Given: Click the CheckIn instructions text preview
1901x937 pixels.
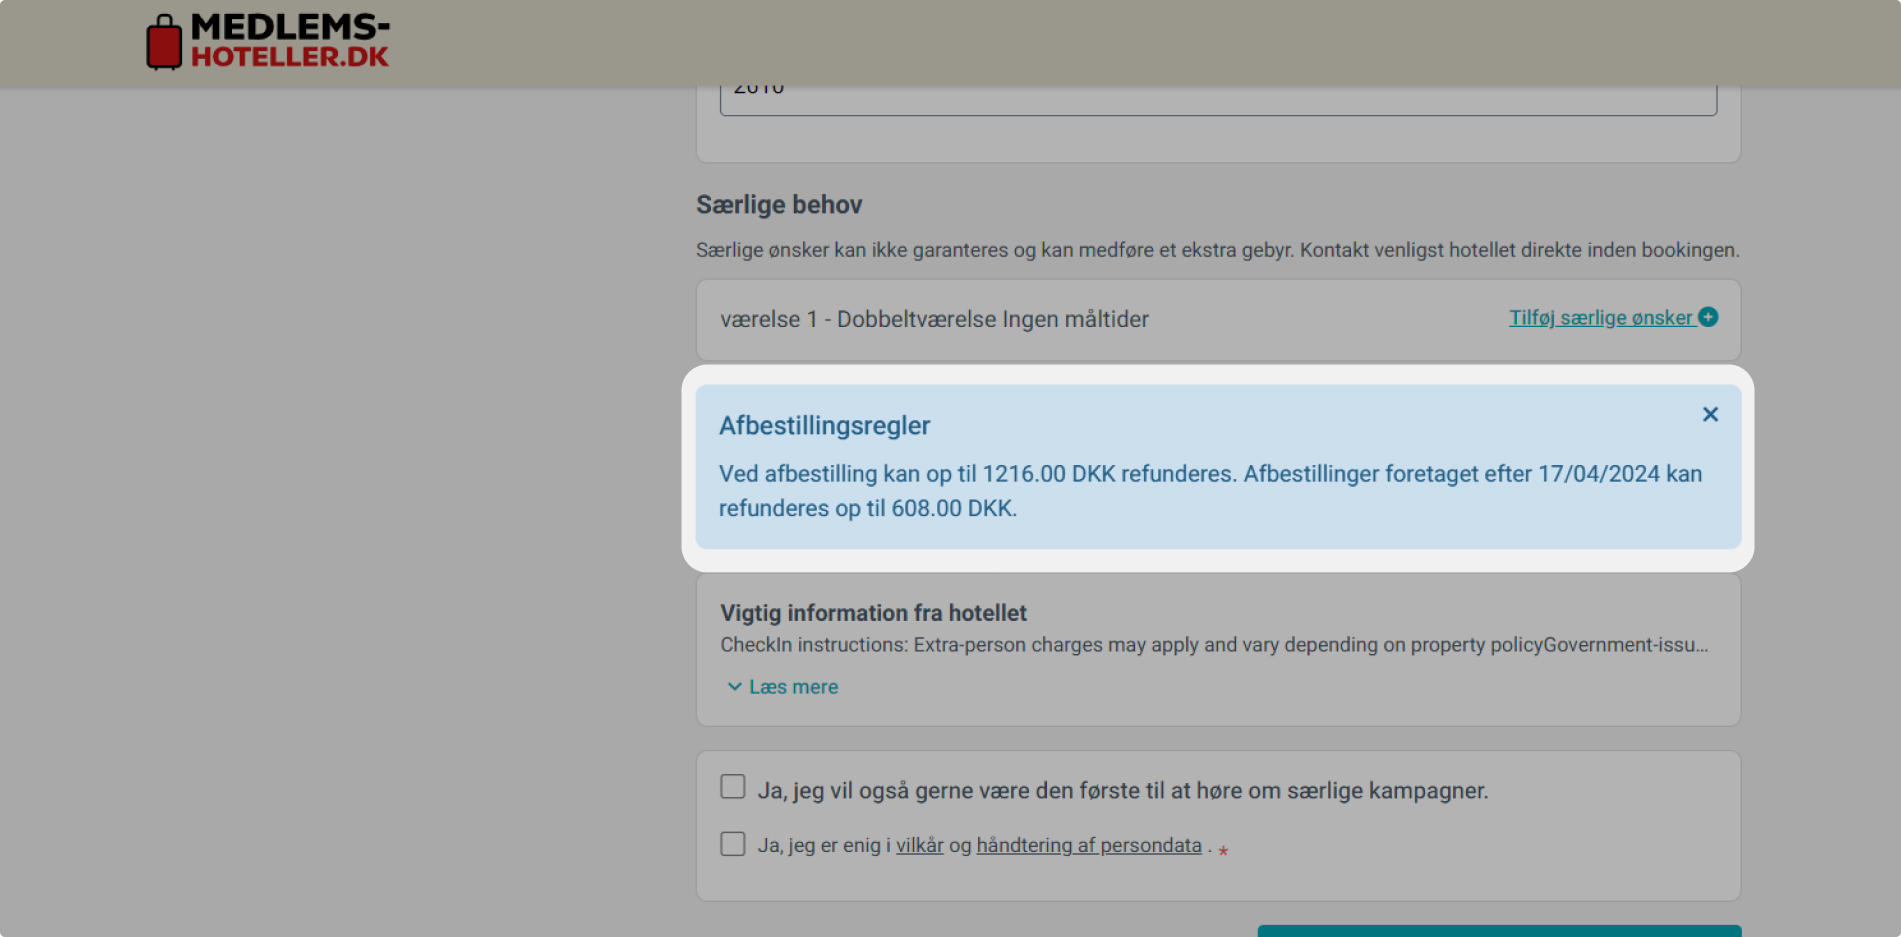Looking at the screenshot, I should click(1213, 645).
